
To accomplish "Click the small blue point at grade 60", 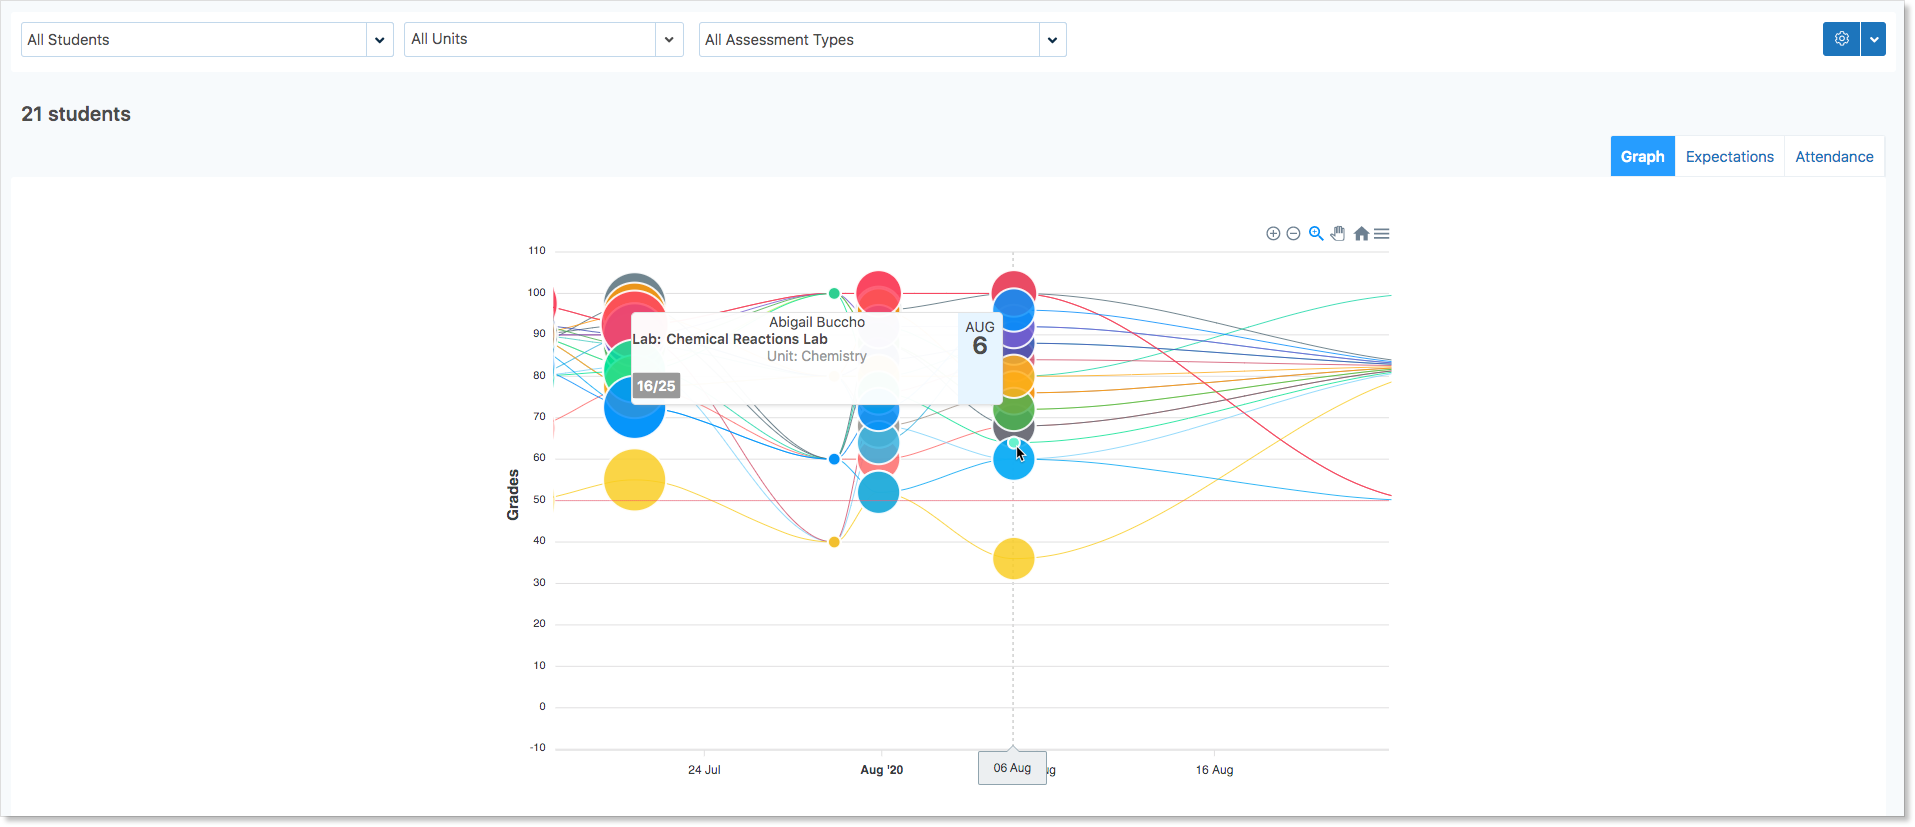I will point(834,459).
